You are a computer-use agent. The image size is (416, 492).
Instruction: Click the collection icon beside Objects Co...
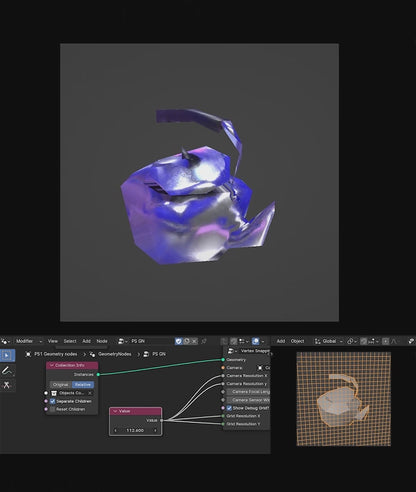54,393
